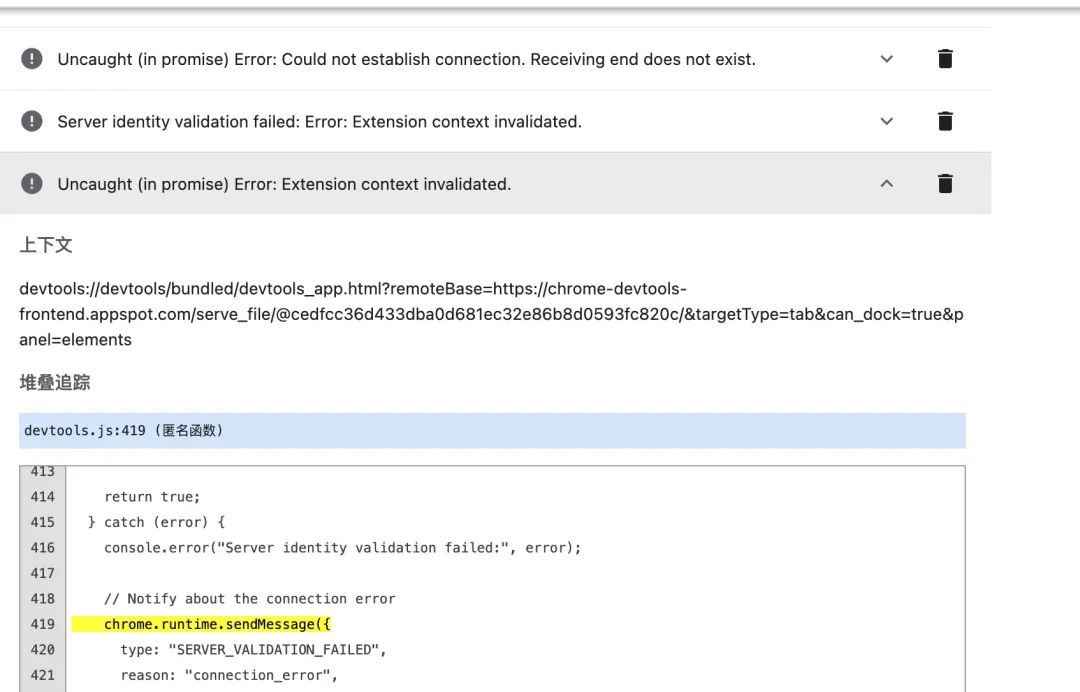Image resolution: width=1080 pixels, height=692 pixels.
Task: Delete the expanded 'Extension context invalidated' error
Action: pos(945,184)
